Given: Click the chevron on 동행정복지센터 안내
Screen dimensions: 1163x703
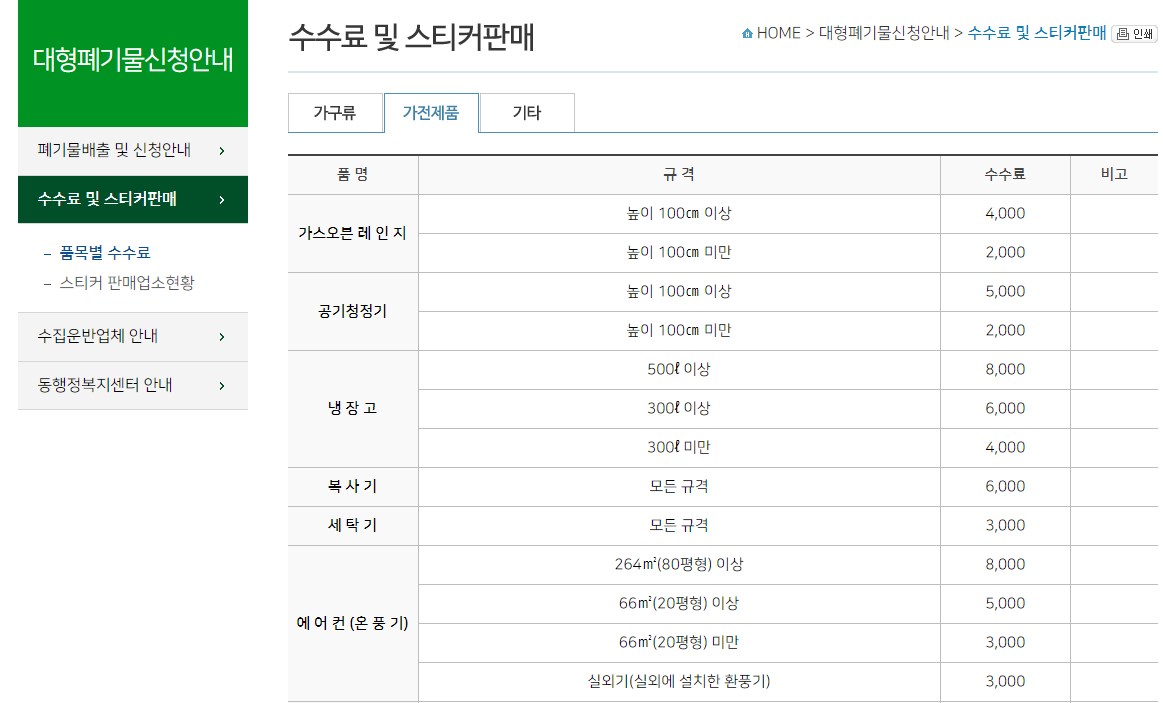Looking at the screenshot, I should tap(222, 385).
